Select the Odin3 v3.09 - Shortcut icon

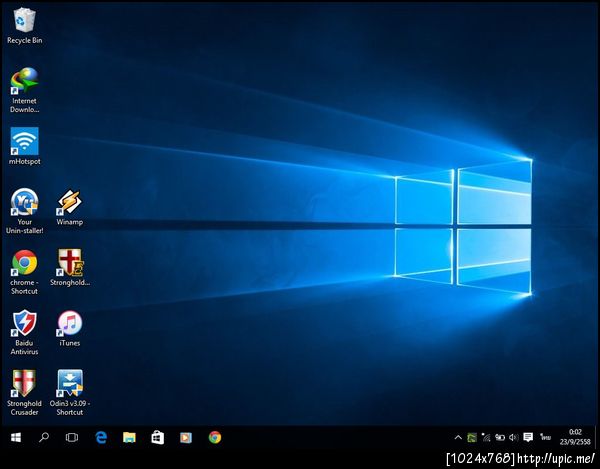[70, 393]
